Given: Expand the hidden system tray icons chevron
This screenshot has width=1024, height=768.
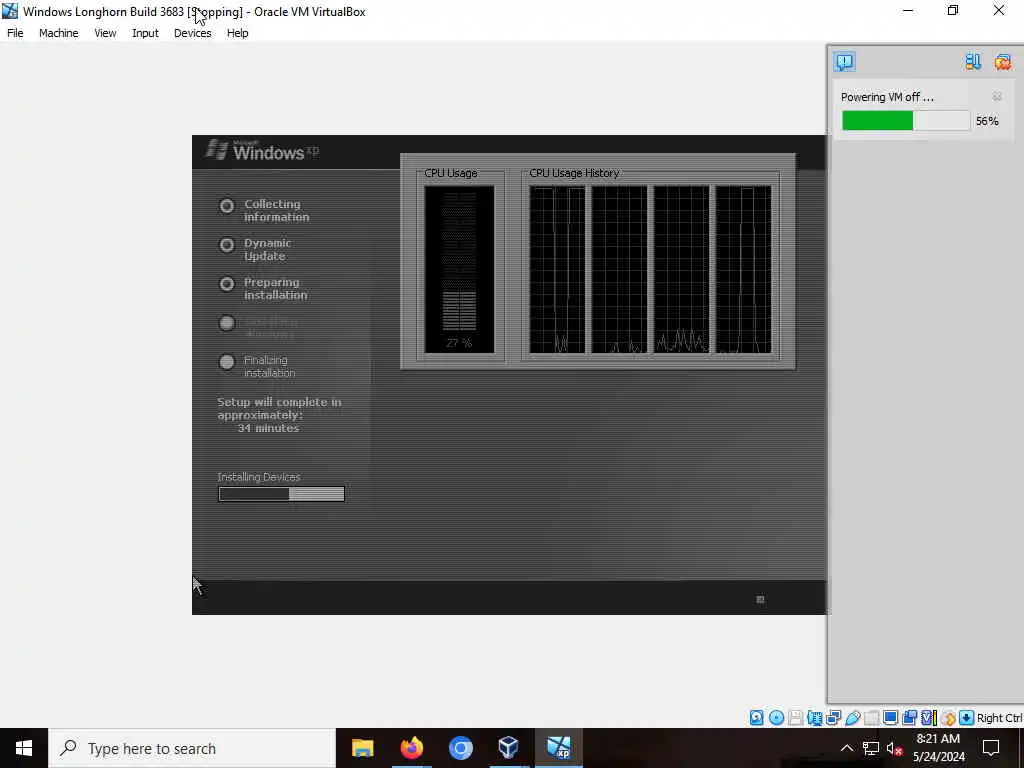Looking at the screenshot, I should (846, 748).
